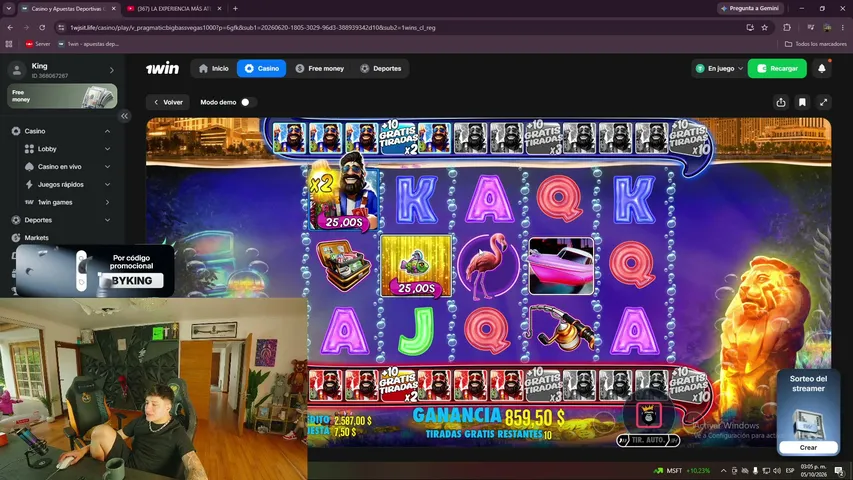Image resolution: width=853 pixels, height=480 pixels.
Task: Open Todos los marcadores folder
Action: pos(815,44)
